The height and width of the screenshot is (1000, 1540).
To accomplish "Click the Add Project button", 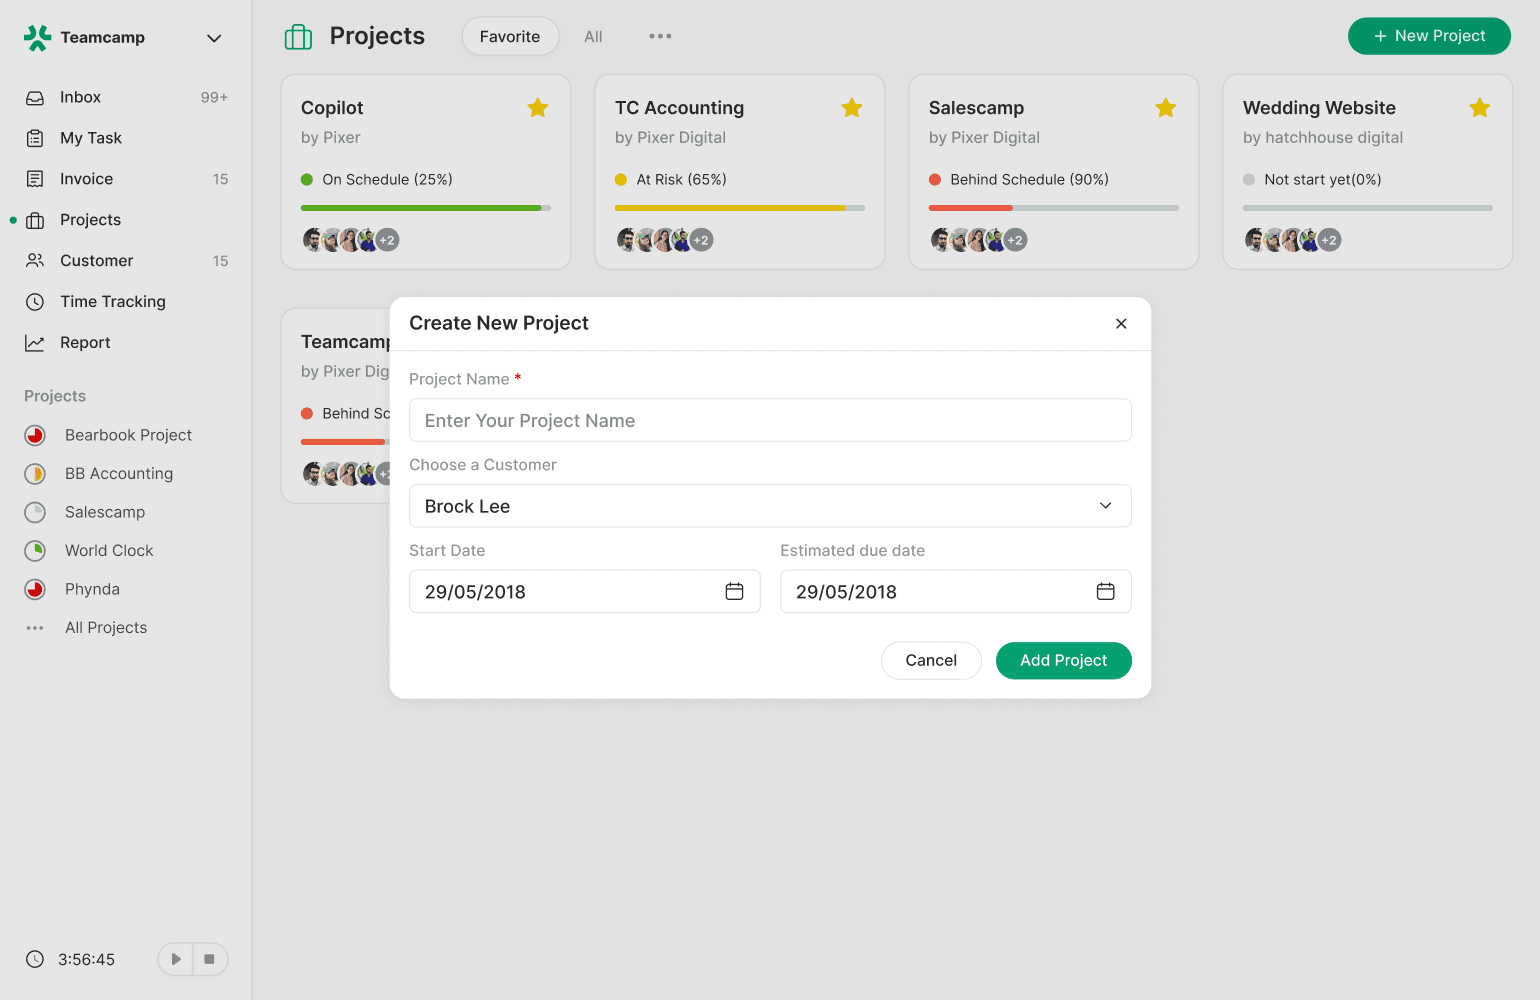I will pyautogui.click(x=1063, y=661).
